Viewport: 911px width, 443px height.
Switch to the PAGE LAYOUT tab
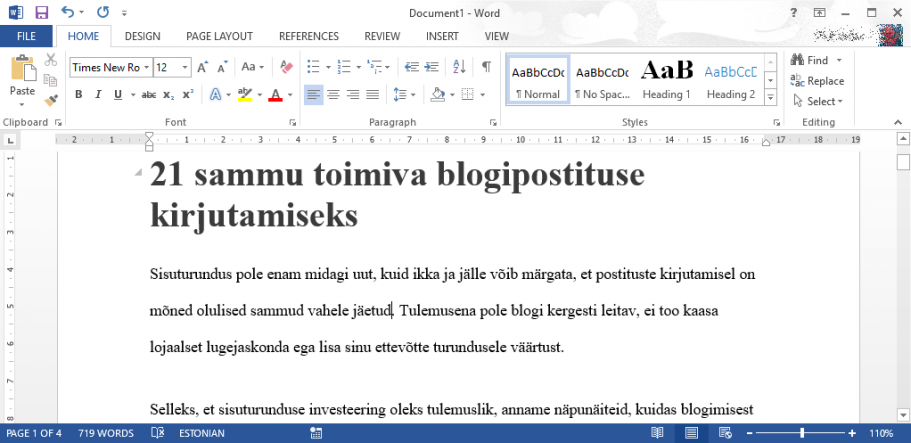(220, 36)
